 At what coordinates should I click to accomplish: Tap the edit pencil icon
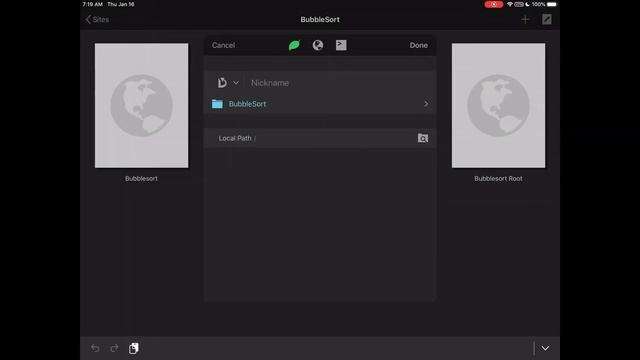coord(547,19)
